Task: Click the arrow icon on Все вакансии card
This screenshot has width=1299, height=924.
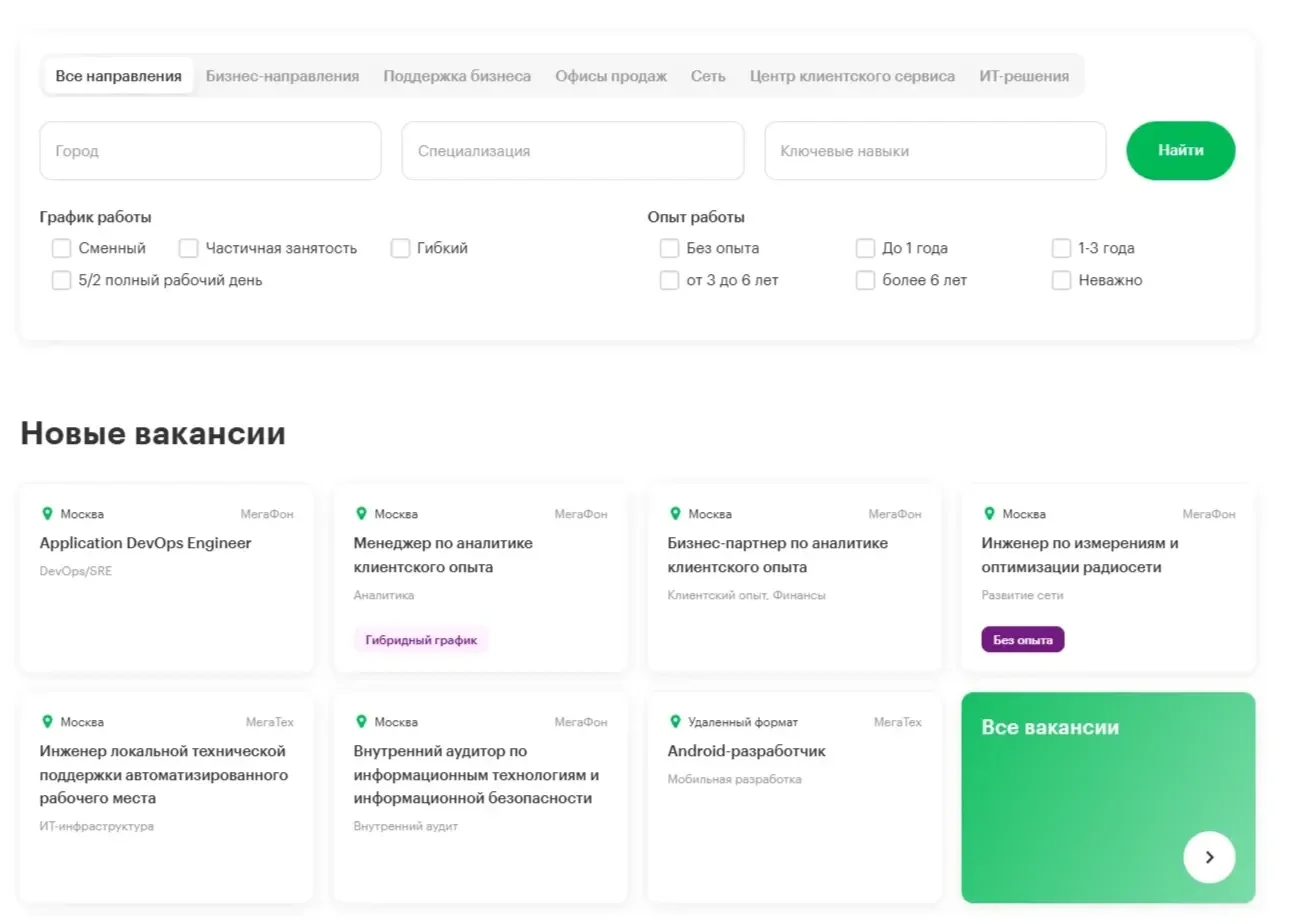Action: click(x=1209, y=857)
